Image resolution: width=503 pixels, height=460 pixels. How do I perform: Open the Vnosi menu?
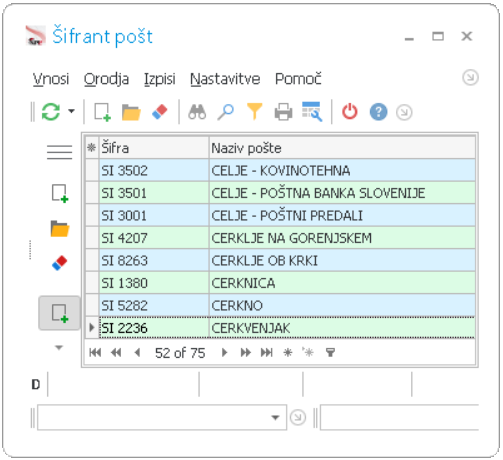(x=51, y=79)
